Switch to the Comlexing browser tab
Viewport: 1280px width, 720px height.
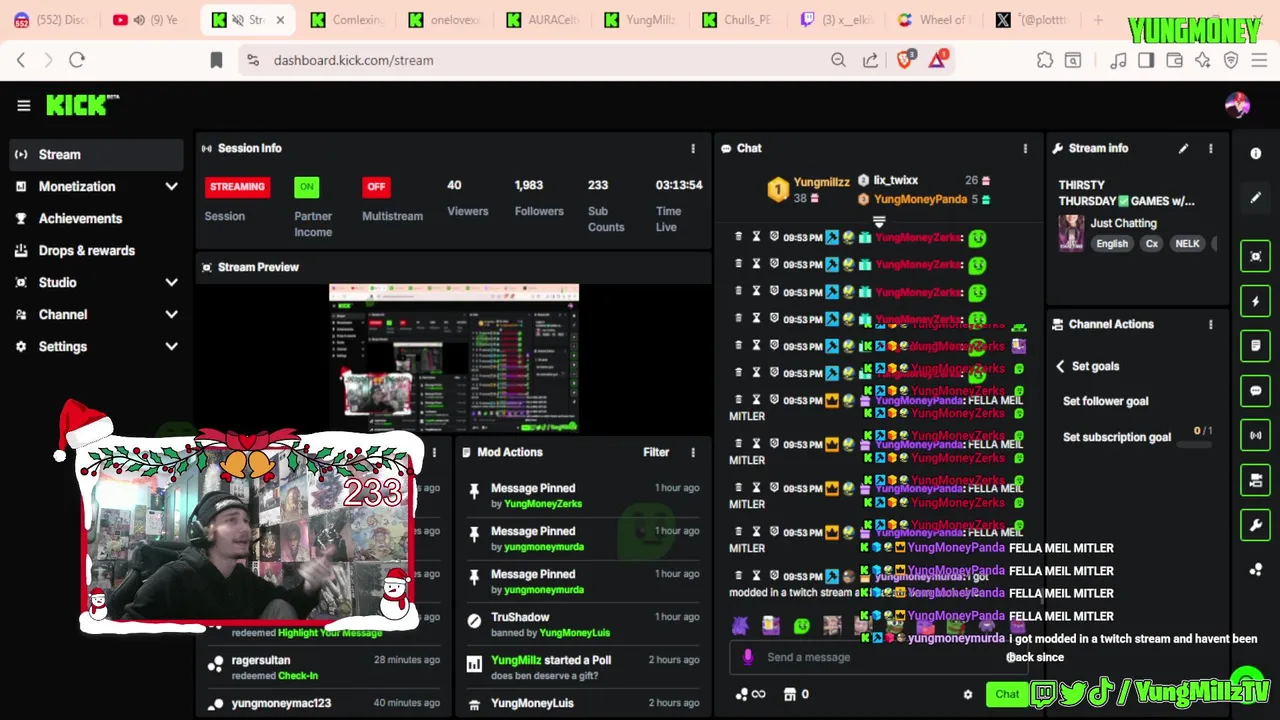coord(347,20)
